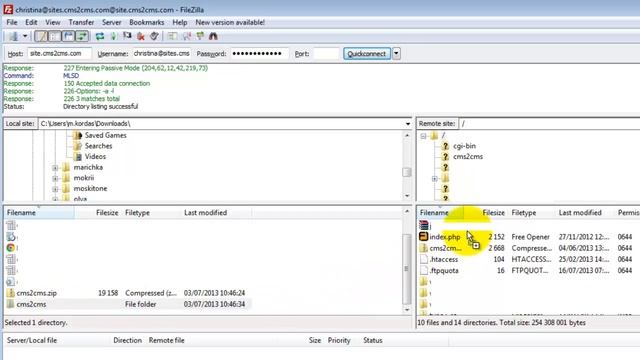Click the Username input field
Viewport: 640px width, 360px height.
pos(162,53)
